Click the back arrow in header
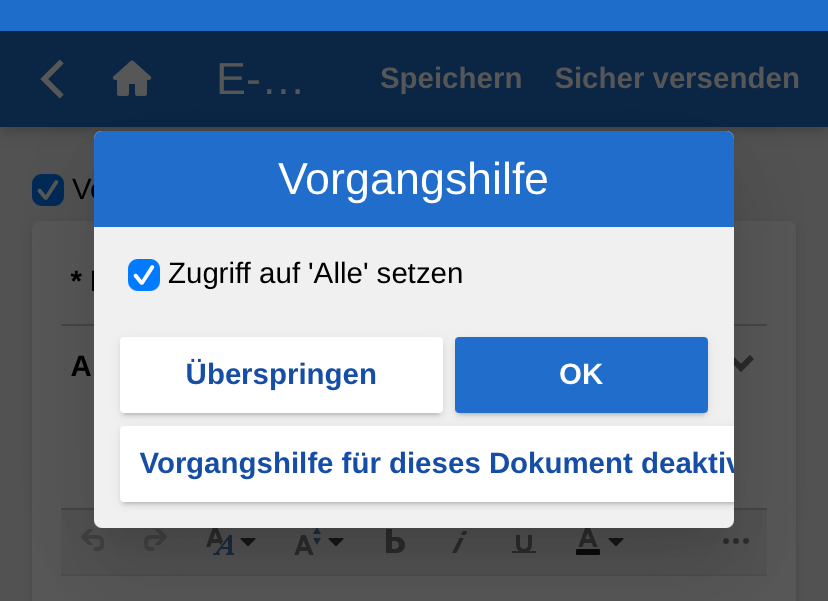Image resolution: width=828 pixels, height=601 pixels. coord(53,79)
